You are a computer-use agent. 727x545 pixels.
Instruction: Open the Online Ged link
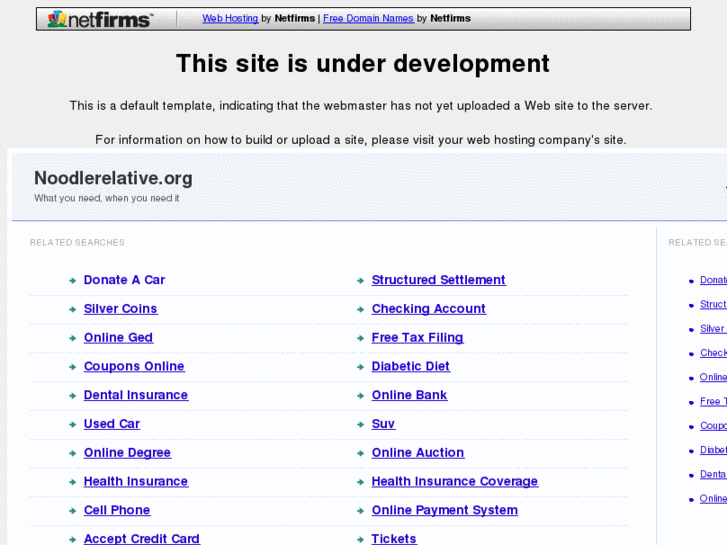[118, 337]
